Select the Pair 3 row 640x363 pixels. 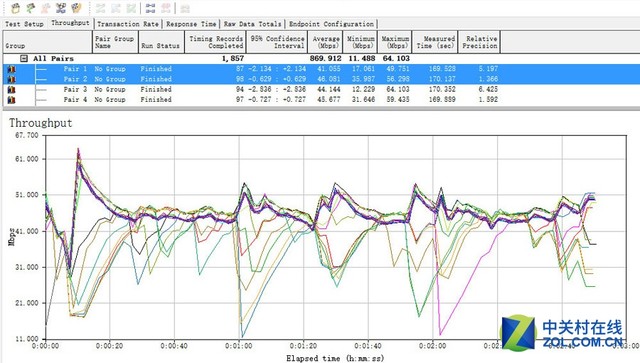(320, 89)
